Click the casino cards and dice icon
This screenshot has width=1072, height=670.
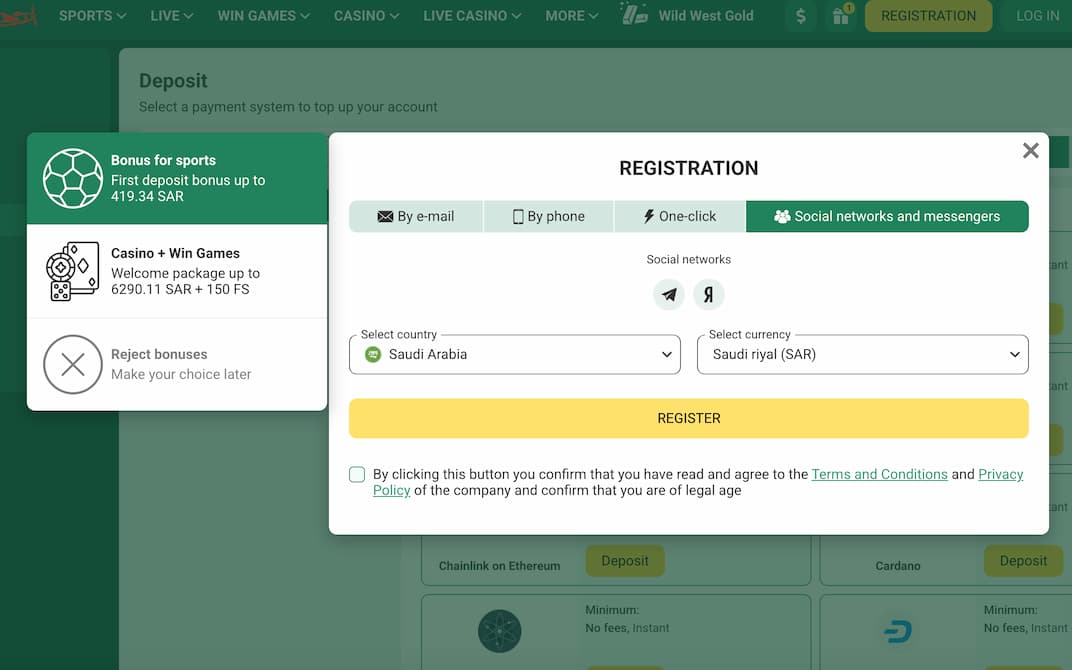pos(72,271)
